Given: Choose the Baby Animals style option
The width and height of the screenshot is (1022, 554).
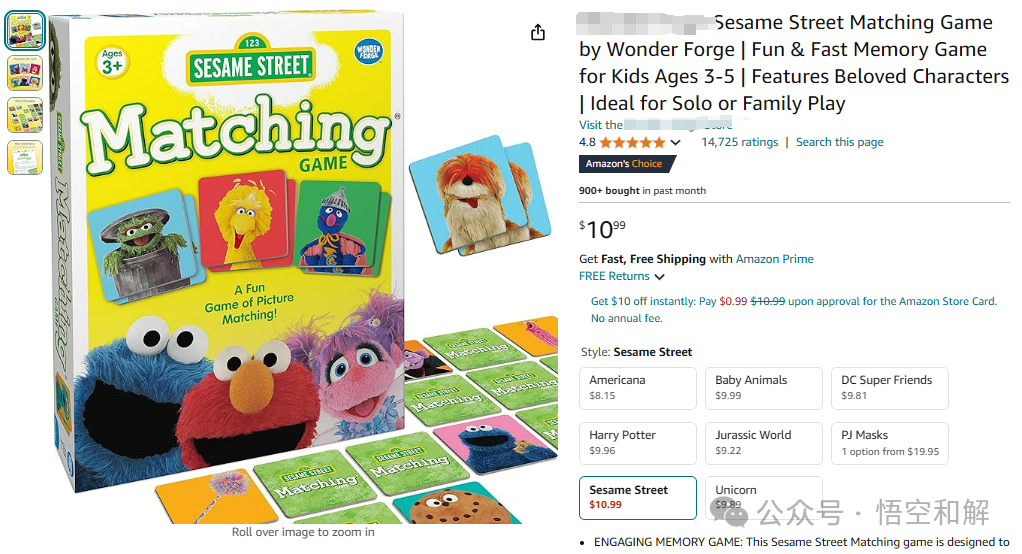Looking at the screenshot, I should click(x=764, y=388).
